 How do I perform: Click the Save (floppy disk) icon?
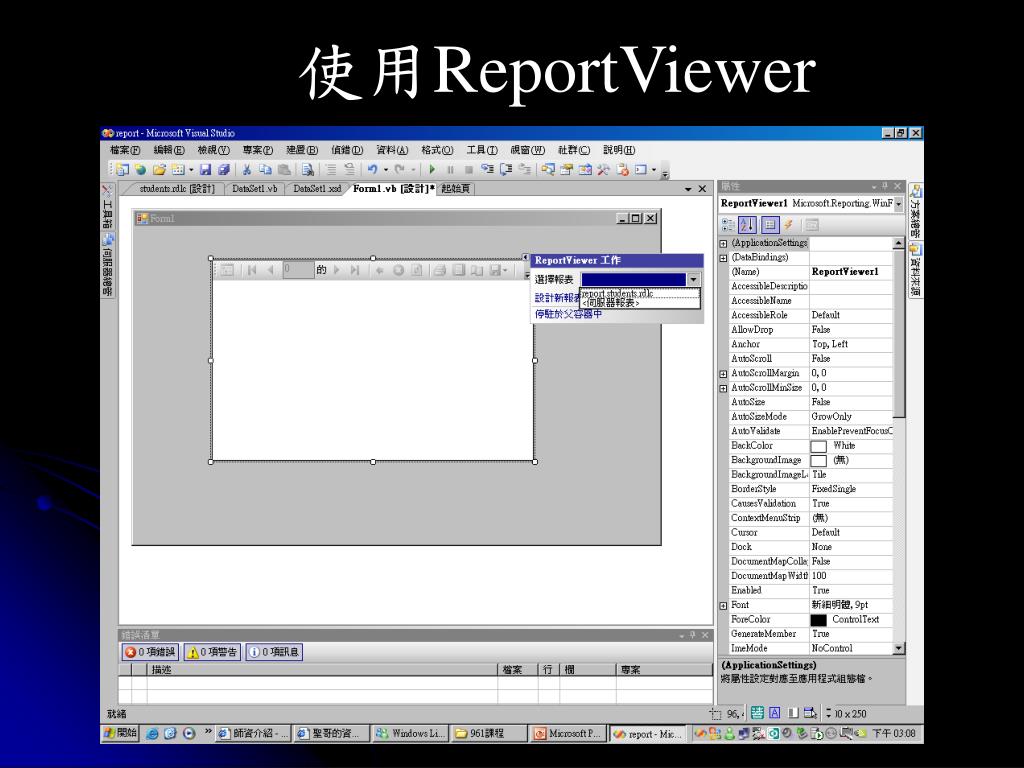205,170
